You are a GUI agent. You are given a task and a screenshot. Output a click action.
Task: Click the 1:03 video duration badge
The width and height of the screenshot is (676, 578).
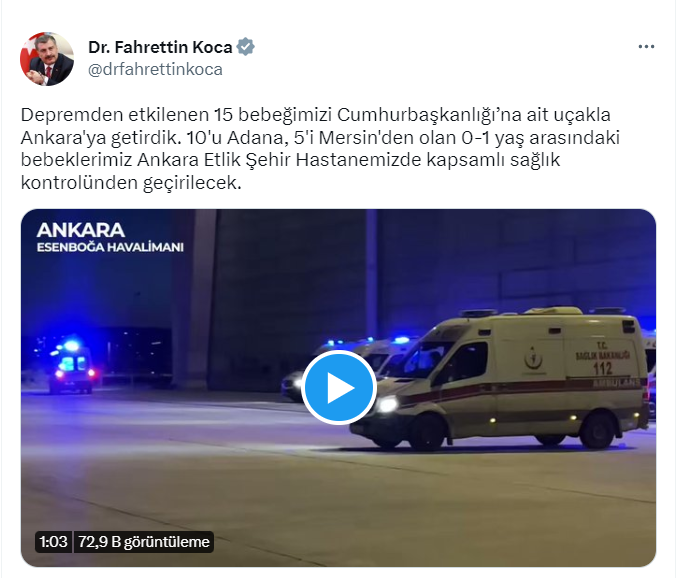coord(53,541)
